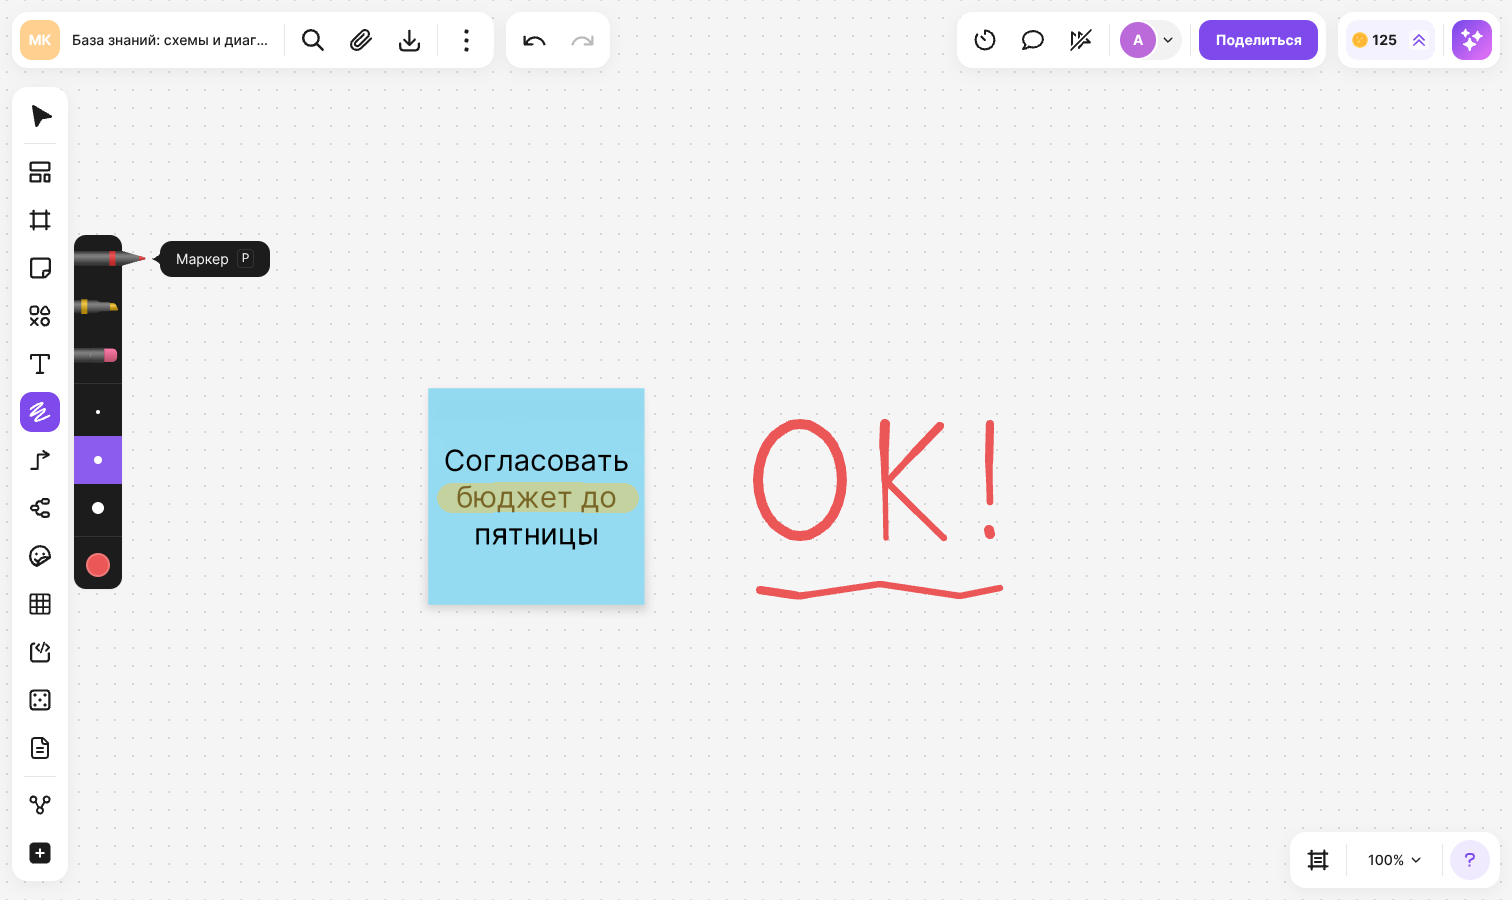Image resolution: width=1512 pixels, height=900 pixels.
Task: Undo the last action
Action: coord(534,40)
